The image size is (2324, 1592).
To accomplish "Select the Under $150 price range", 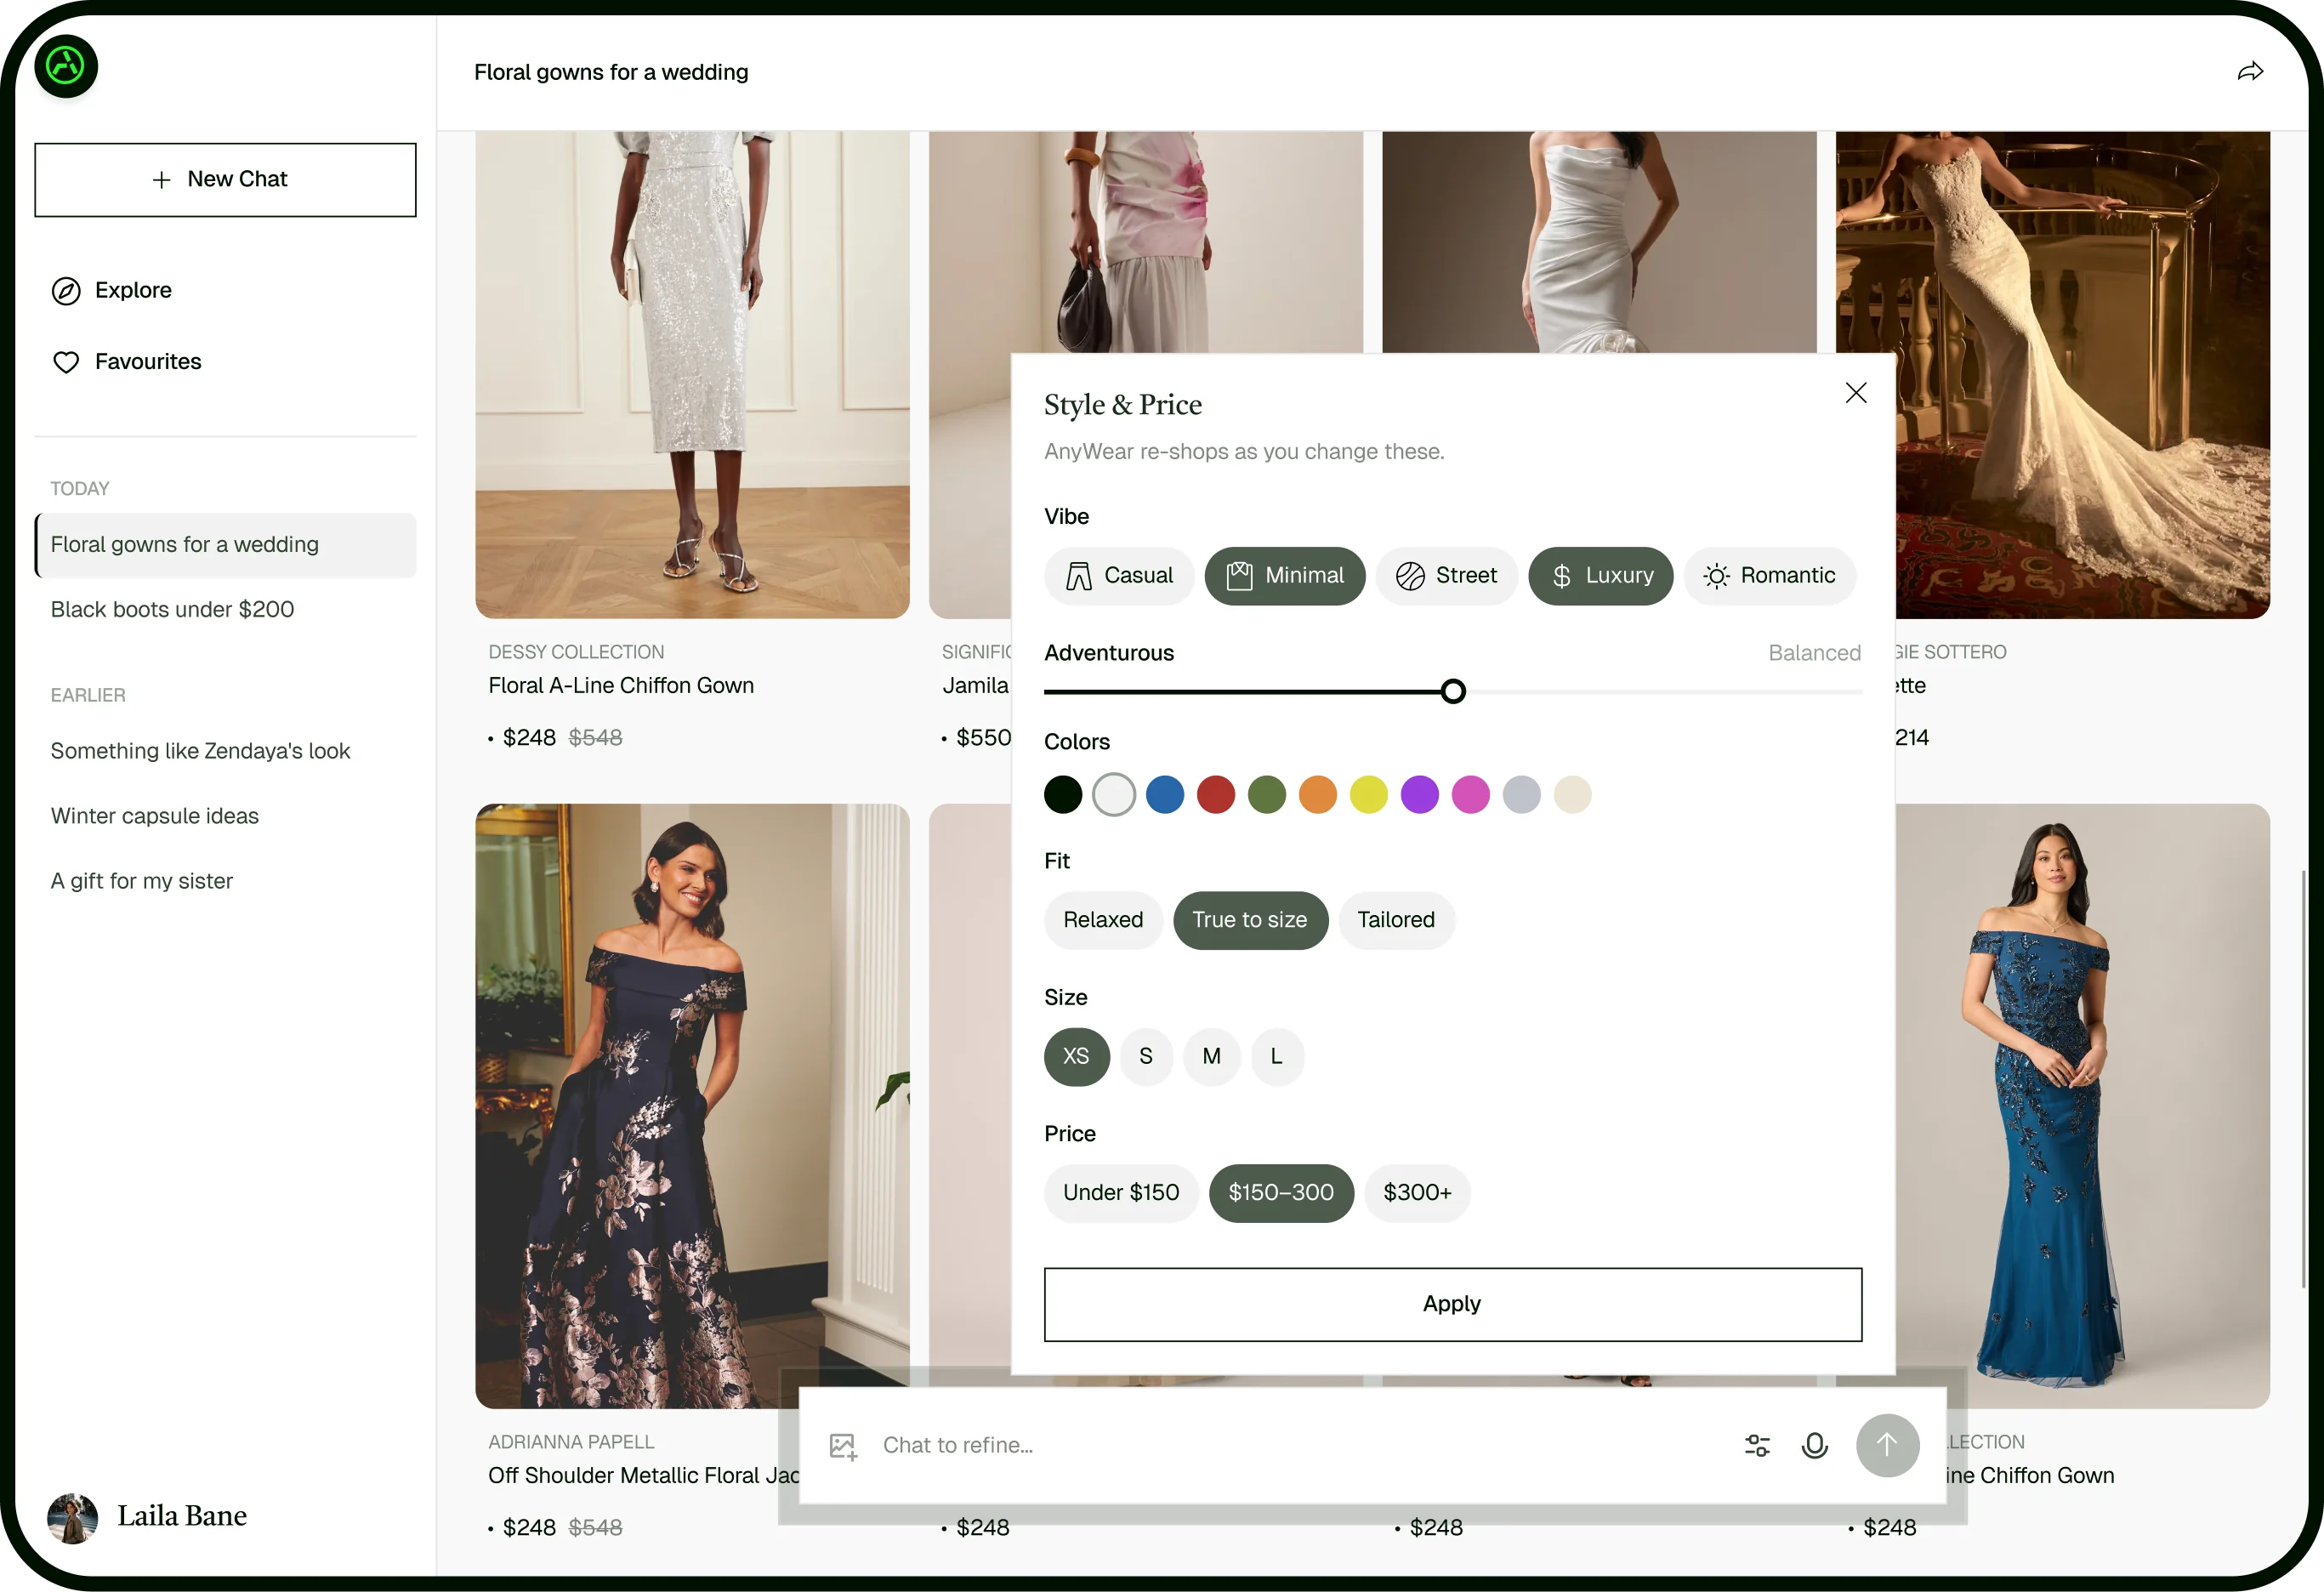I will [x=1121, y=1193].
